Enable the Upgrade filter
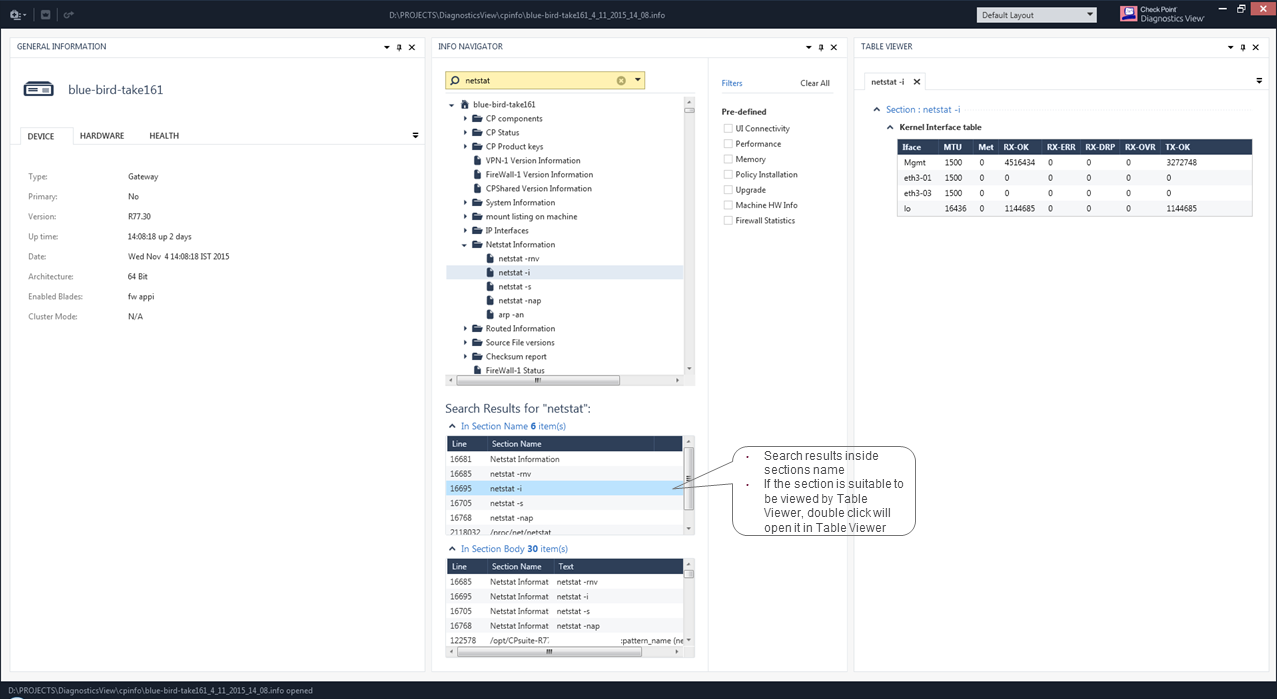Image resolution: width=1277 pixels, height=699 pixels. pos(729,190)
